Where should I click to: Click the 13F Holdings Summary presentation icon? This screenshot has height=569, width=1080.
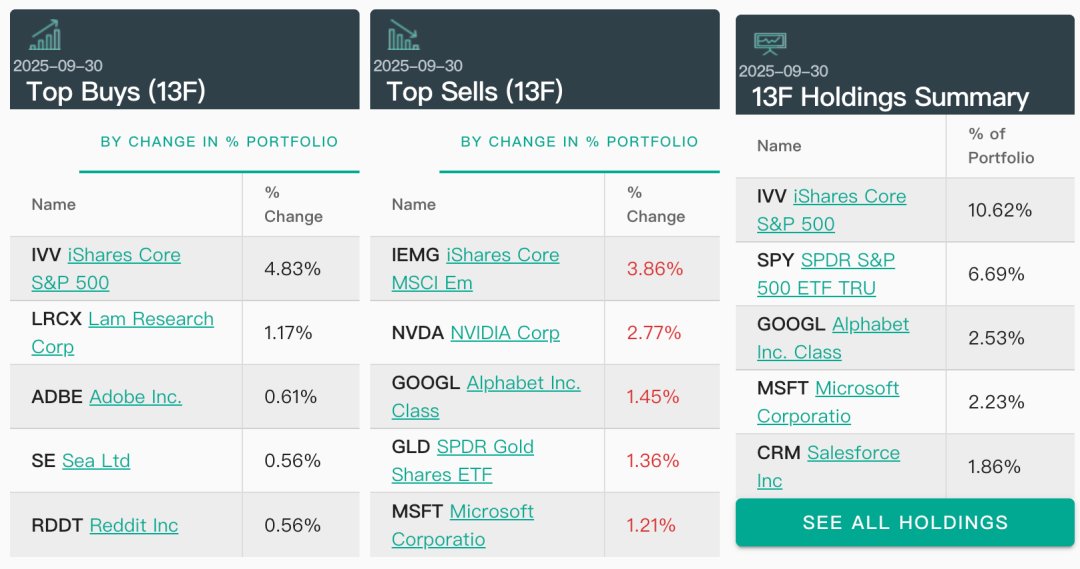pos(770,42)
